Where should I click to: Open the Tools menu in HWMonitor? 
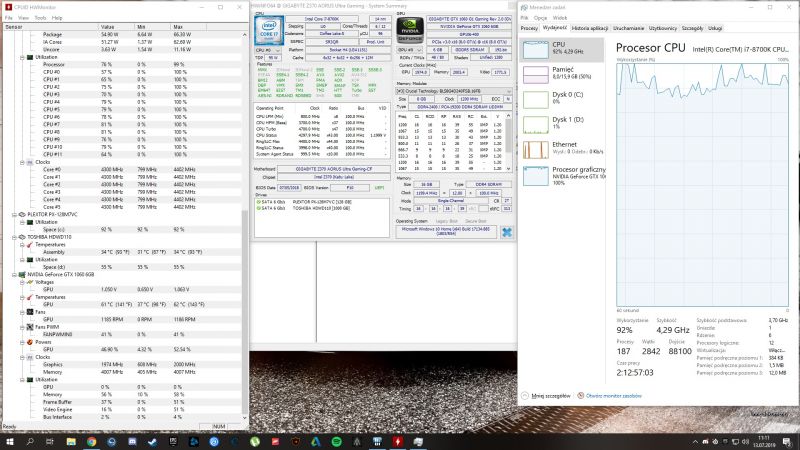pos(40,18)
